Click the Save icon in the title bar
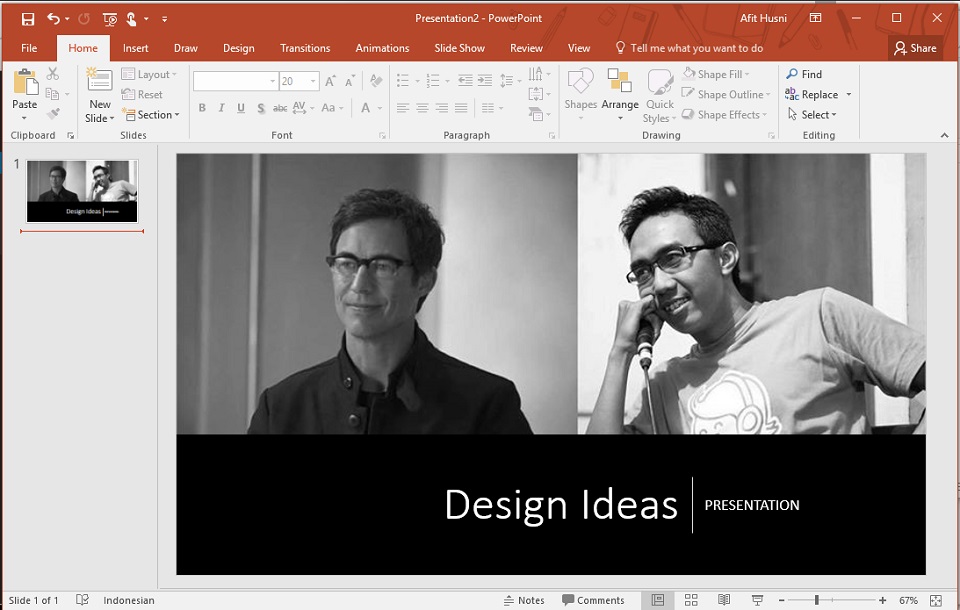960x610 pixels. [x=27, y=18]
